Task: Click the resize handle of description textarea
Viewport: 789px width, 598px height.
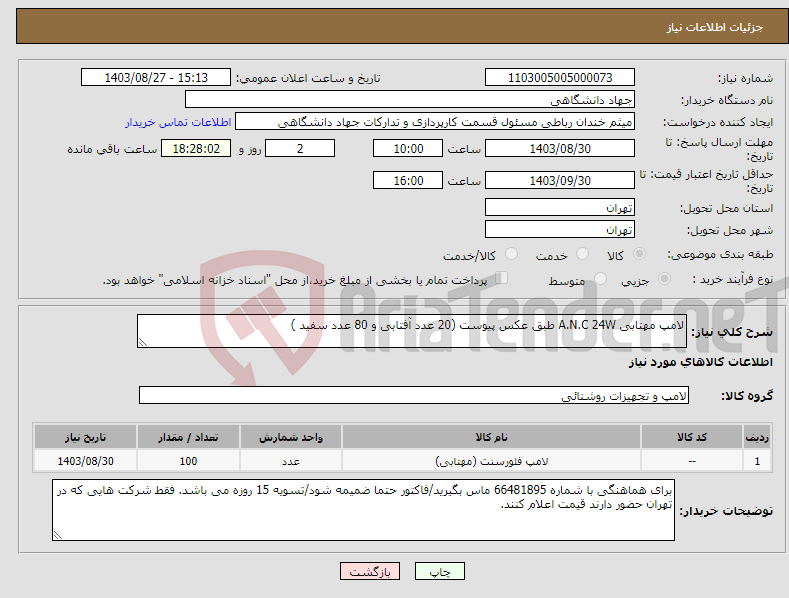Action: 143,342
